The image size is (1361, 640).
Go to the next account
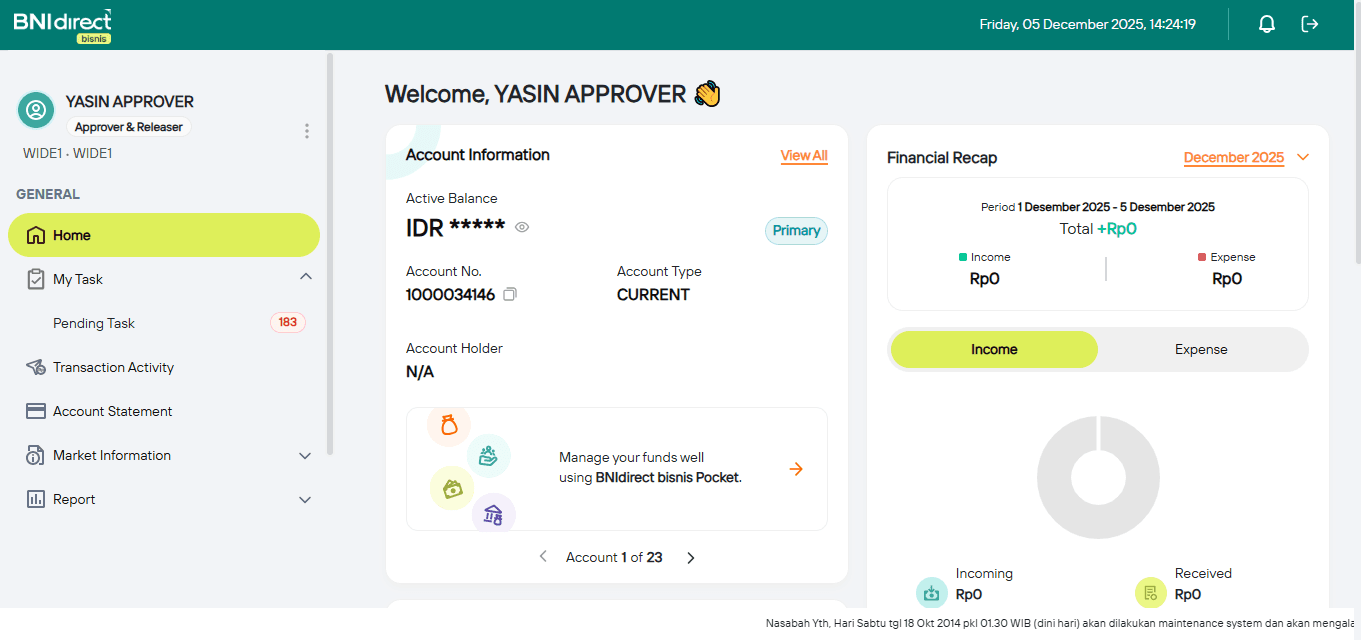click(690, 557)
